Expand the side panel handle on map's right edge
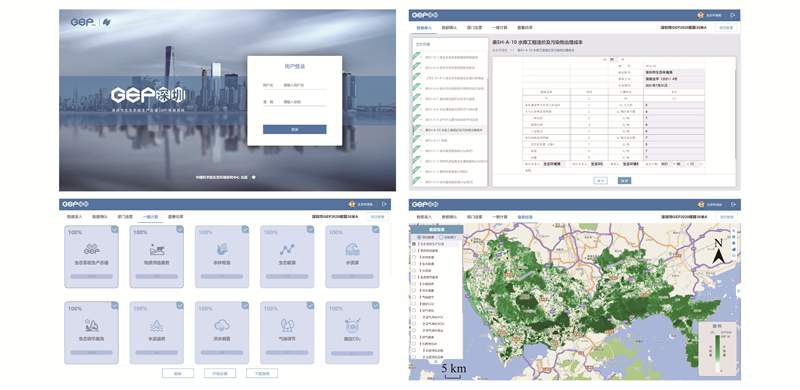Screen dimensions: 800x390 pos(739,290)
